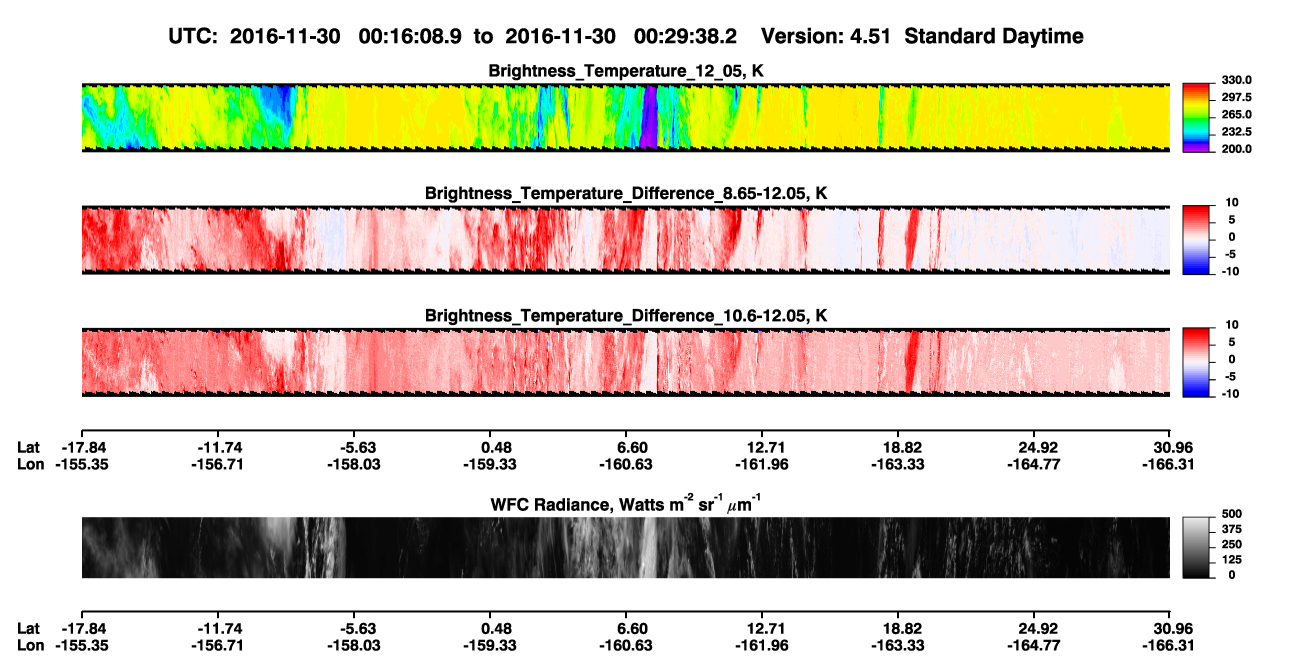Click upper axis latitude value 30.96
Image resolution: width=1300 pixels, height=667 pixels.
coord(1174,447)
